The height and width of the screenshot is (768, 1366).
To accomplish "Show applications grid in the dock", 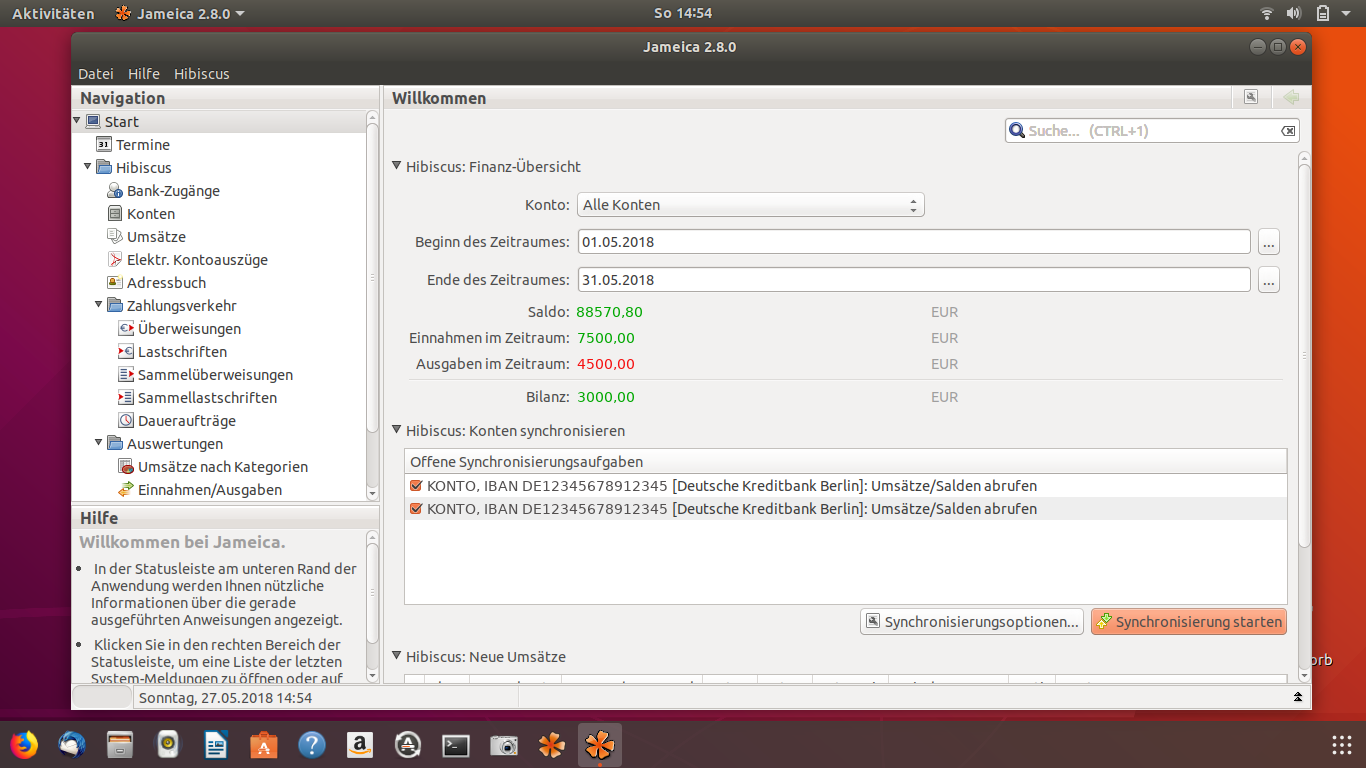I will (x=1342, y=745).
